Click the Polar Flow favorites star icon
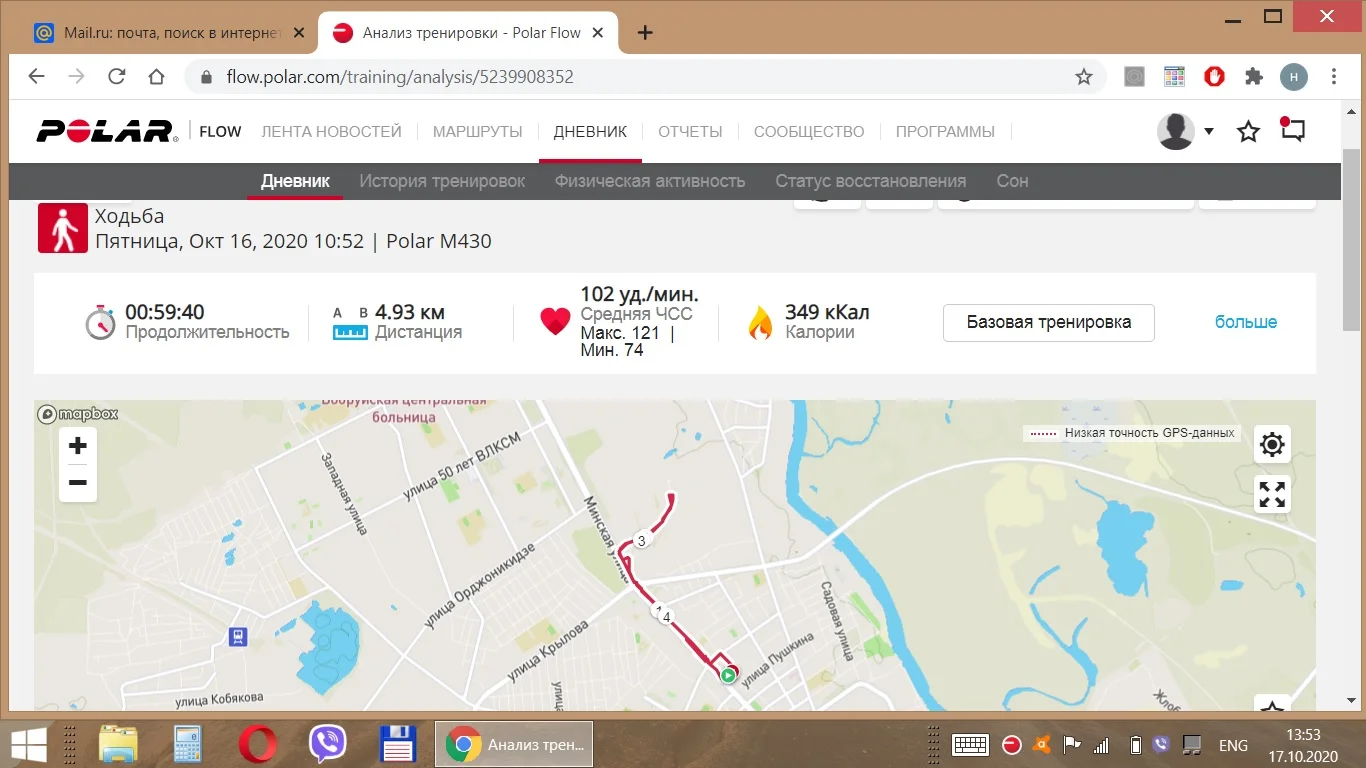Image resolution: width=1366 pixels, height=768 pixels. coord(1248,131)
